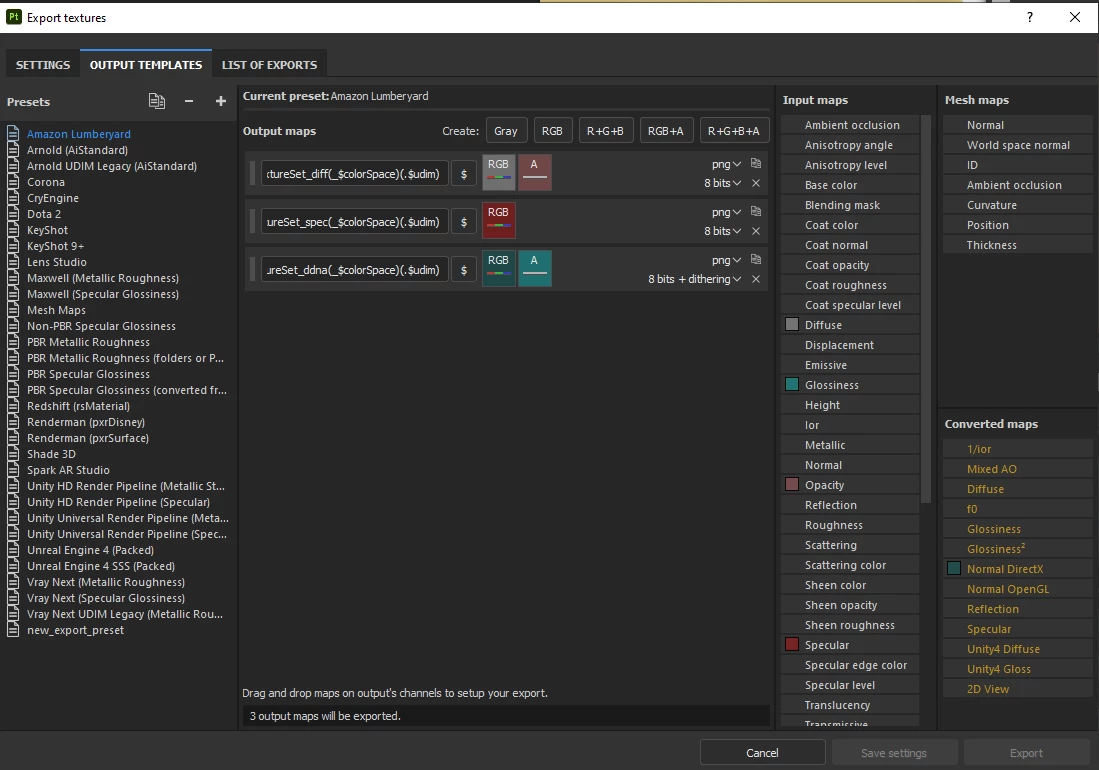Edit the spec output map name field

point(355,222)
